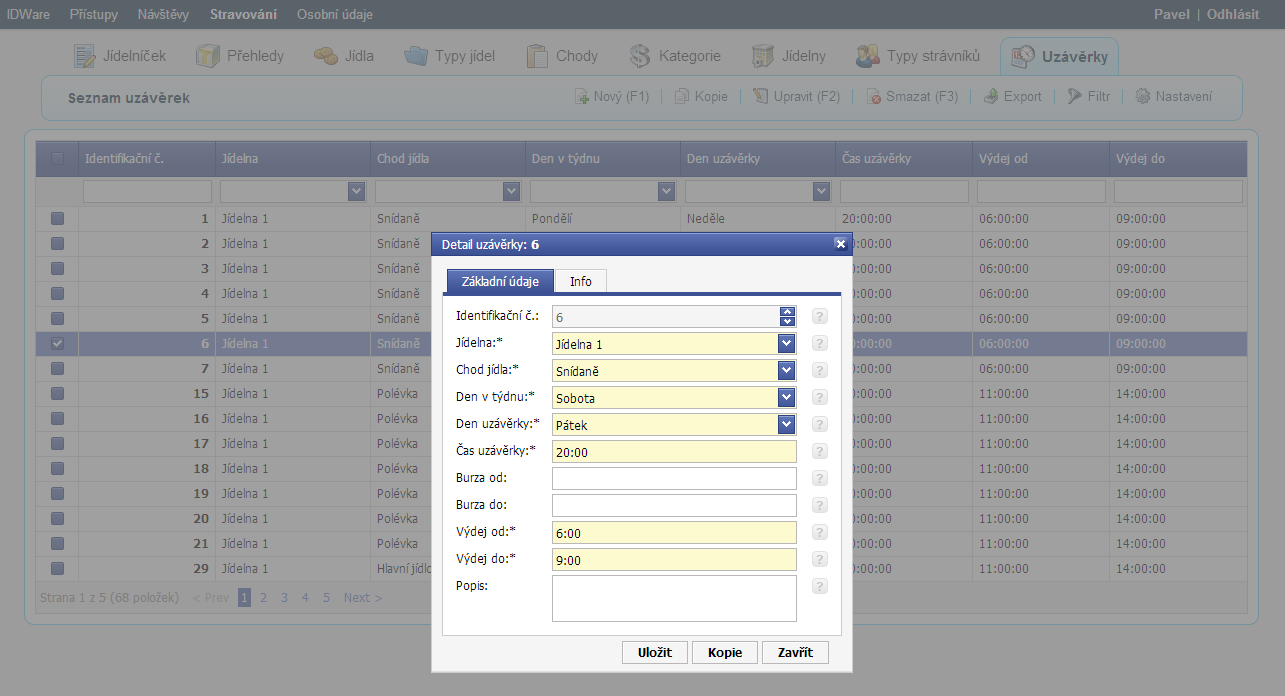The height and width of the screenshot is (696, 1285).
Task: Expand the Den v týdnu dropdown showing Sobota
Action: 787,398
